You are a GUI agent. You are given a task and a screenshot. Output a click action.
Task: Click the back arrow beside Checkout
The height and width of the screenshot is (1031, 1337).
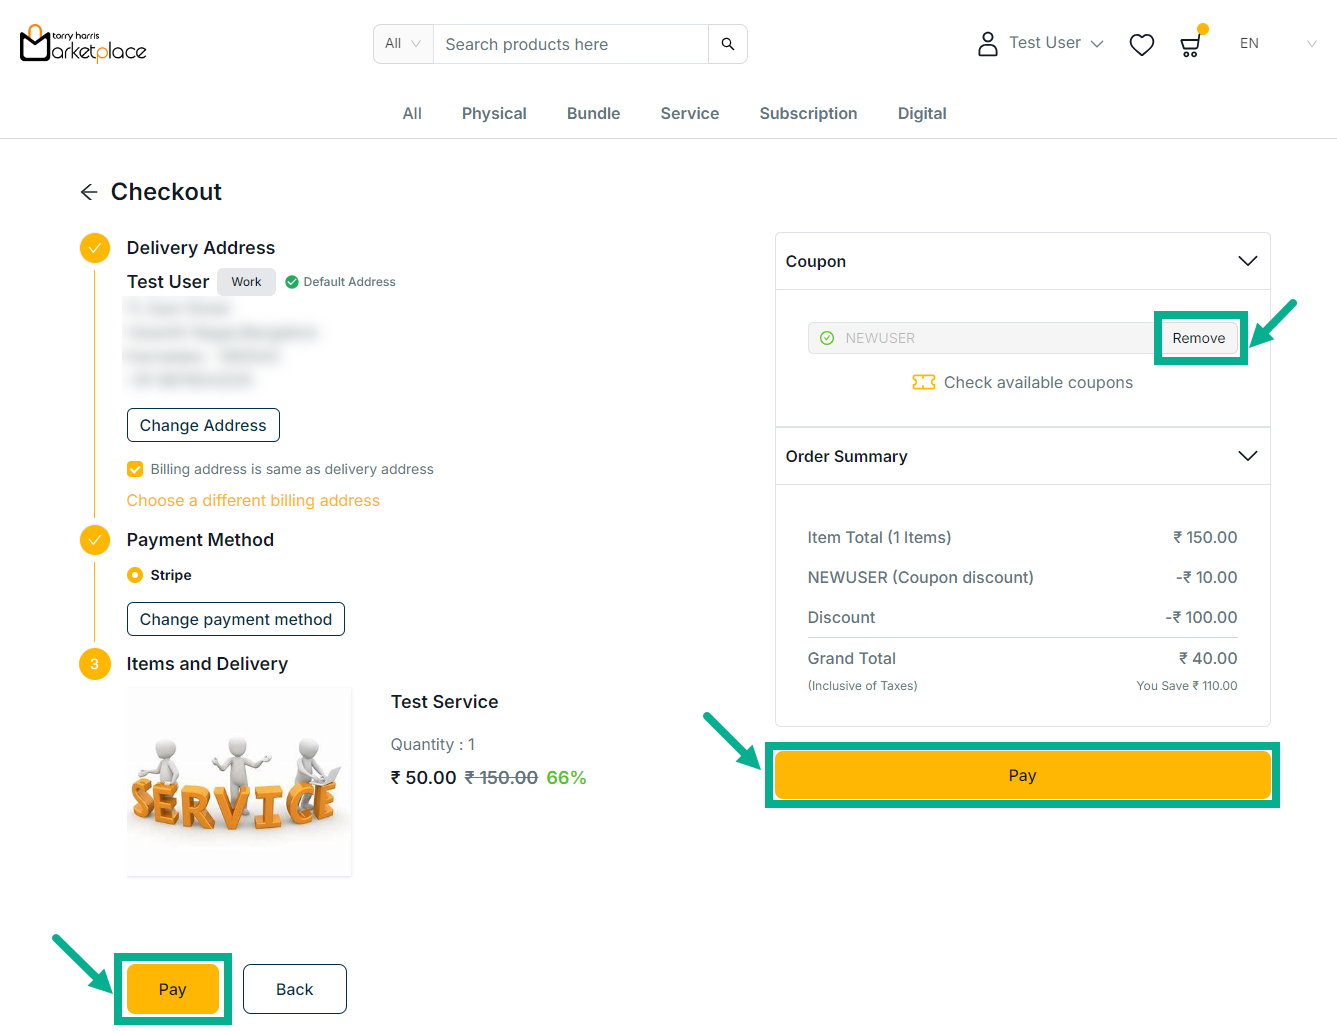click(89, 192)
